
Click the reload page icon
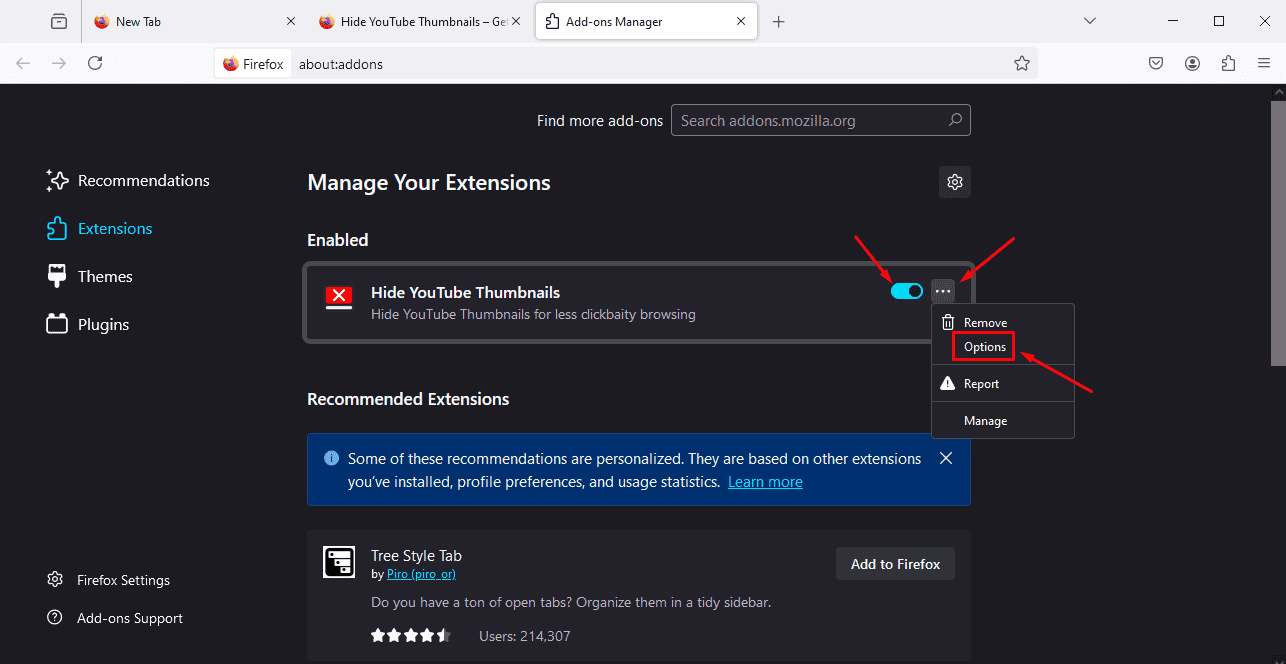95,63
